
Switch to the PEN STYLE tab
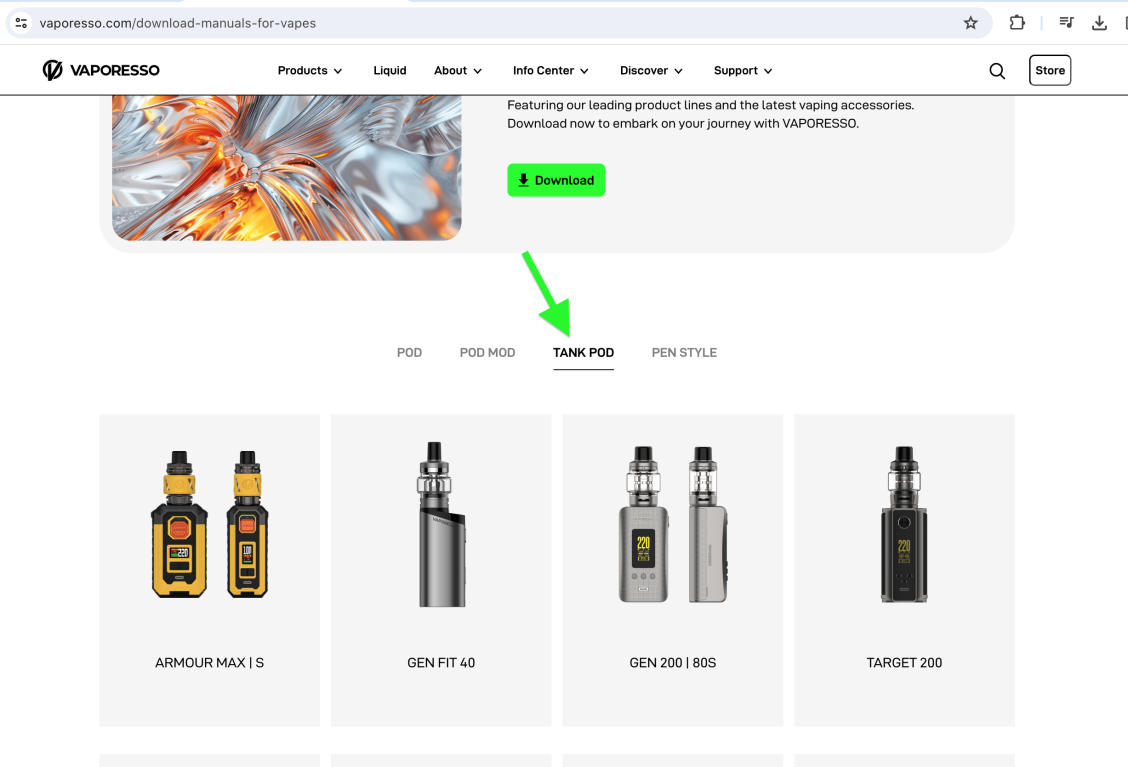click(684, 353)
